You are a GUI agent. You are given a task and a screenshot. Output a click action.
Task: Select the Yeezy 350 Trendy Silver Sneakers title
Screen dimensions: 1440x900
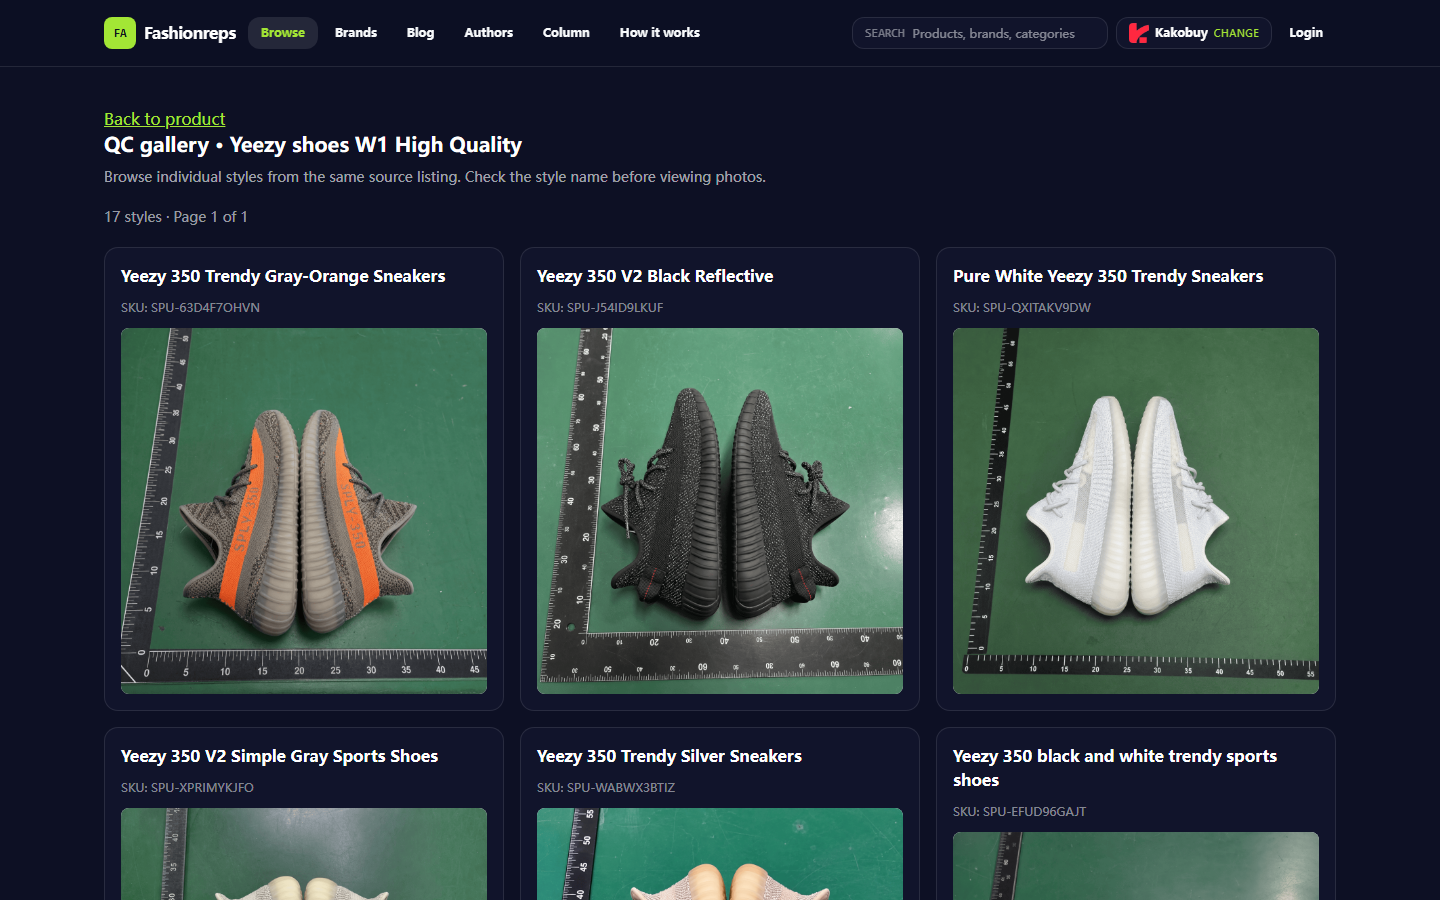(669, 756)
